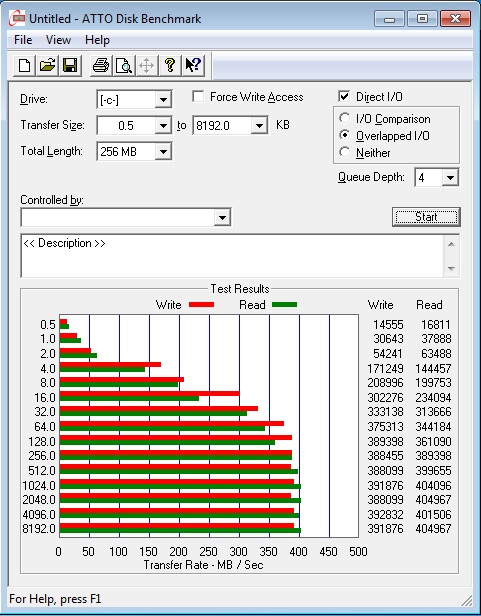This screenshot has height=616, width=481.
Task: Open the Help menu
Action: [97, 40]
